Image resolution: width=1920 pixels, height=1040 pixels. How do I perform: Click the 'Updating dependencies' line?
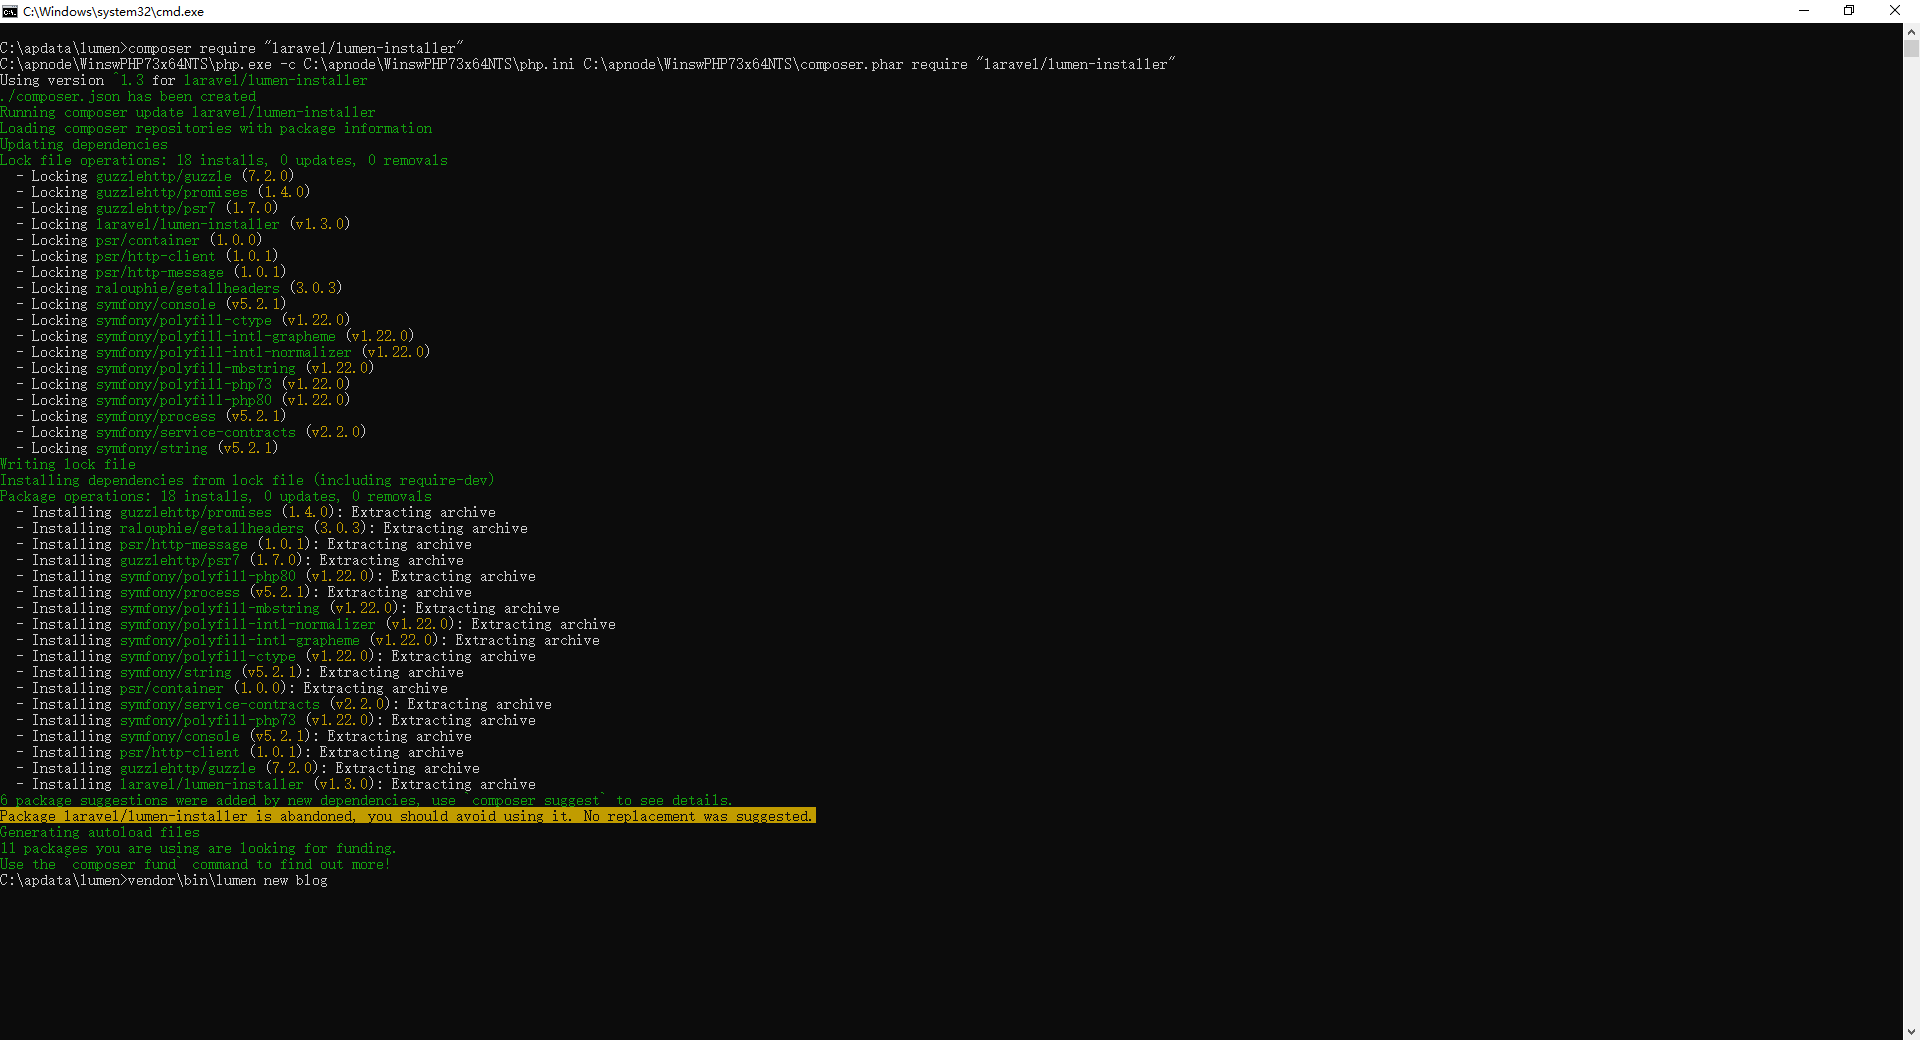pos(84,144)
